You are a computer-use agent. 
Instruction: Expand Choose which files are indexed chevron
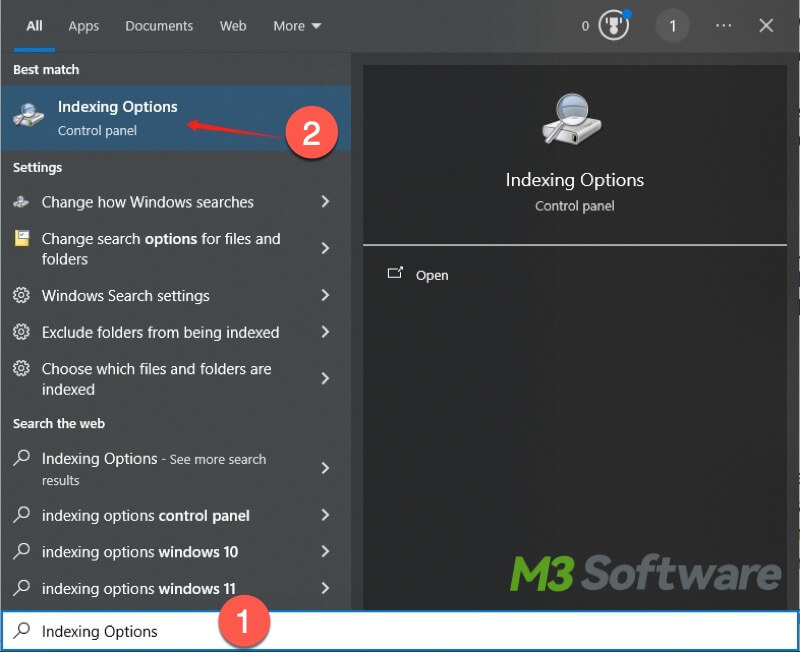(325, 379)
